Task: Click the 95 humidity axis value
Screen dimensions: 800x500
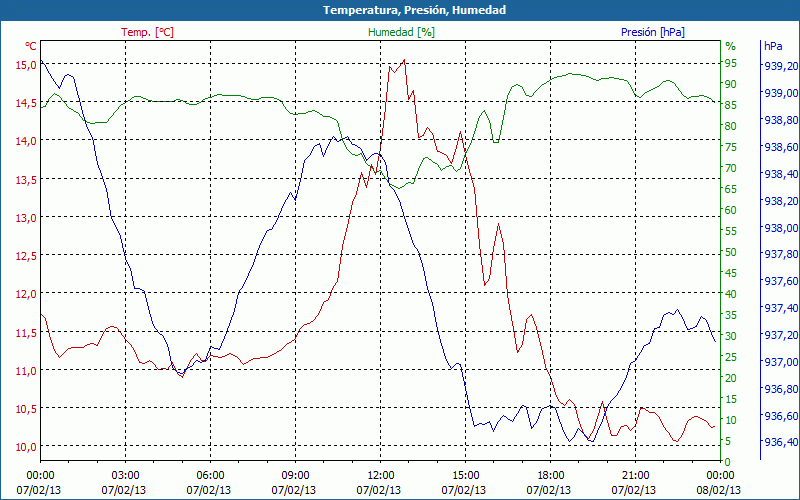Action: (731, 63)
